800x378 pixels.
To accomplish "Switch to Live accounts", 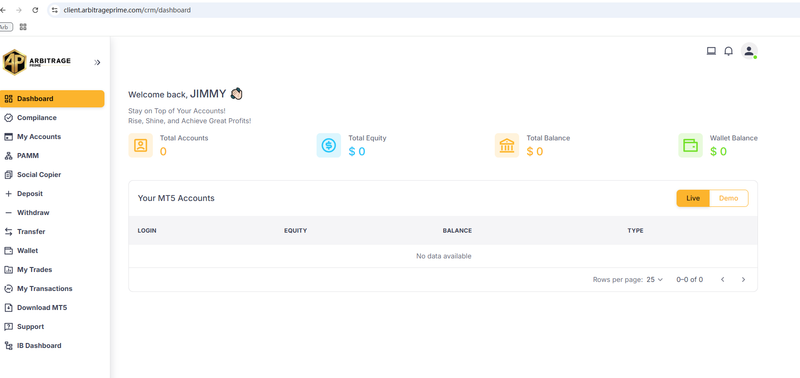I will tap(693, 198).
